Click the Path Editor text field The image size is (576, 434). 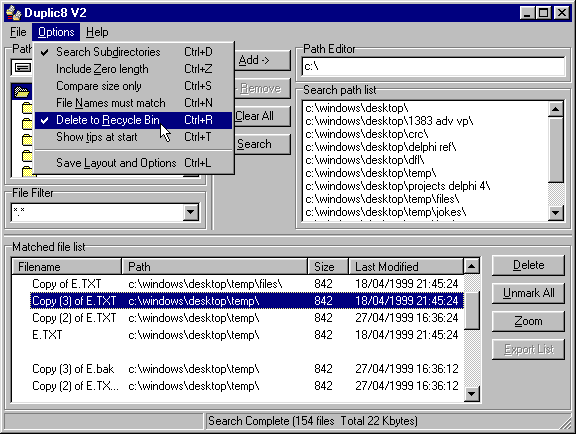tap(433, 67)
